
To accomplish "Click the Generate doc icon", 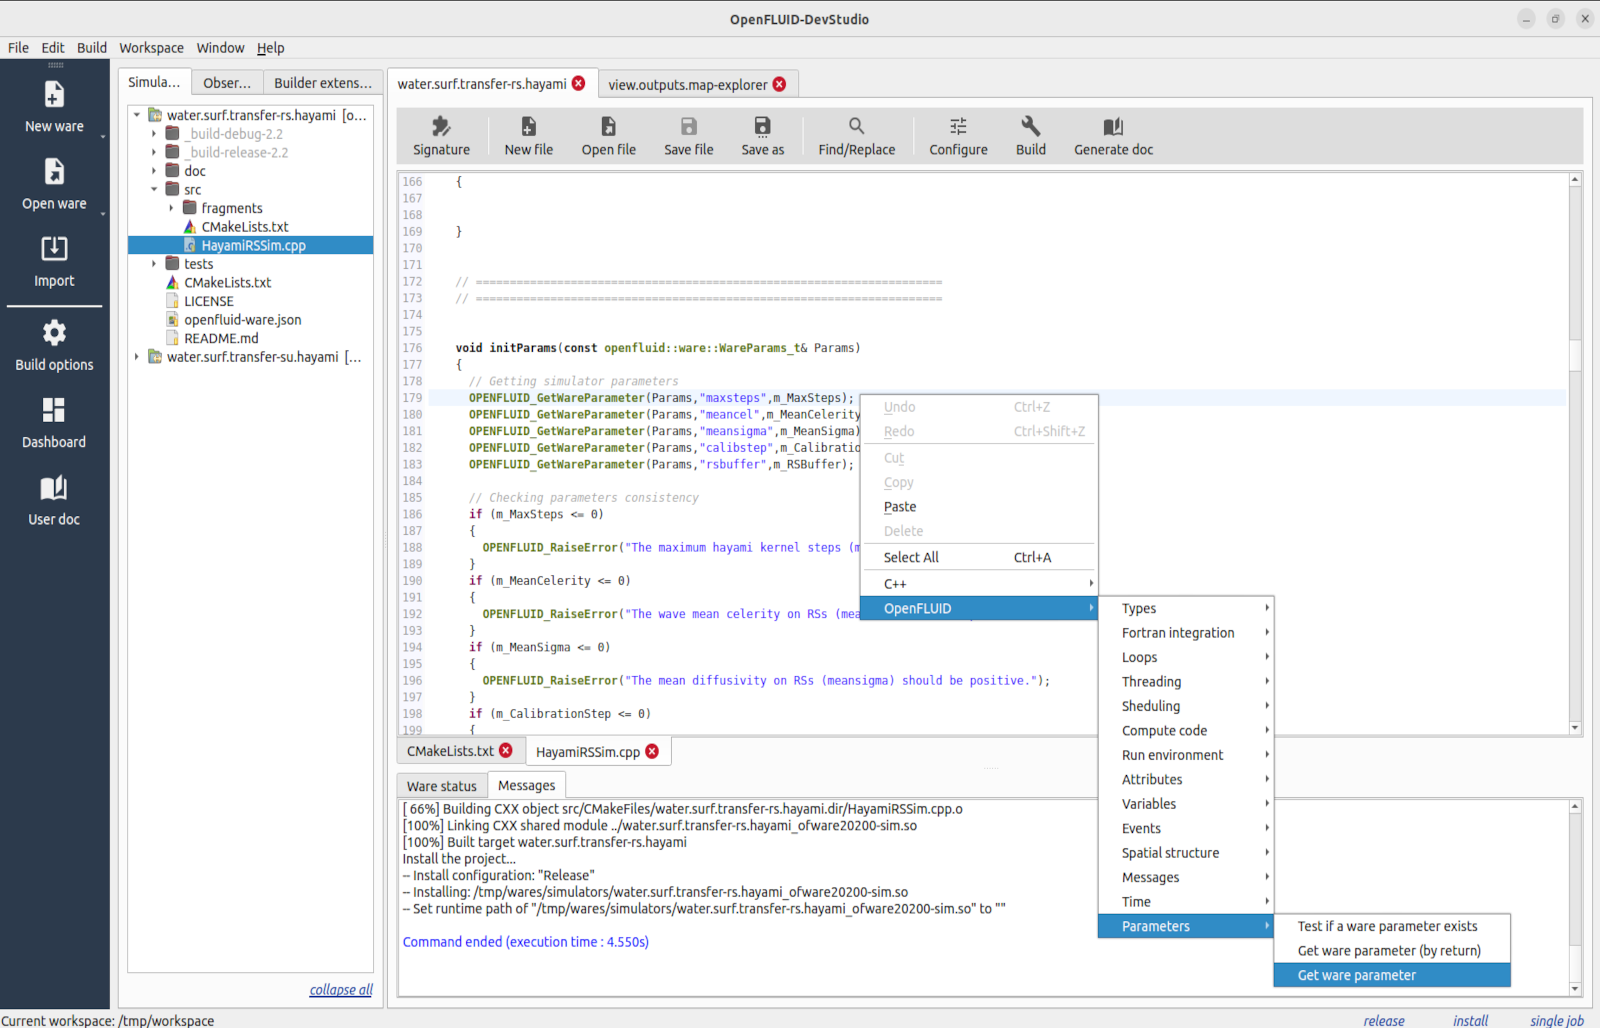I will pos(1113,126).
